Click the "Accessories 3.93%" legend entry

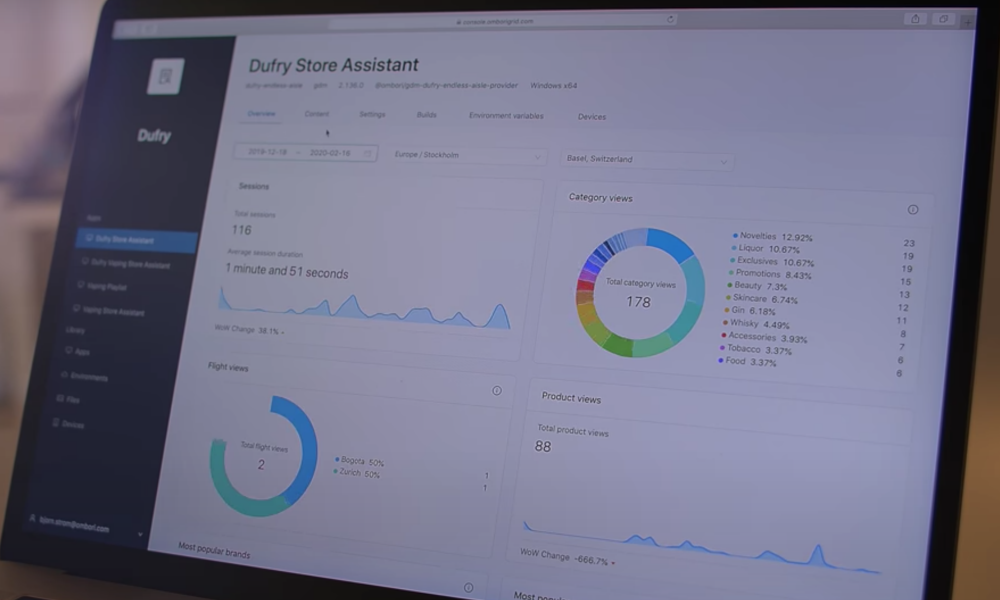[765, 337]
